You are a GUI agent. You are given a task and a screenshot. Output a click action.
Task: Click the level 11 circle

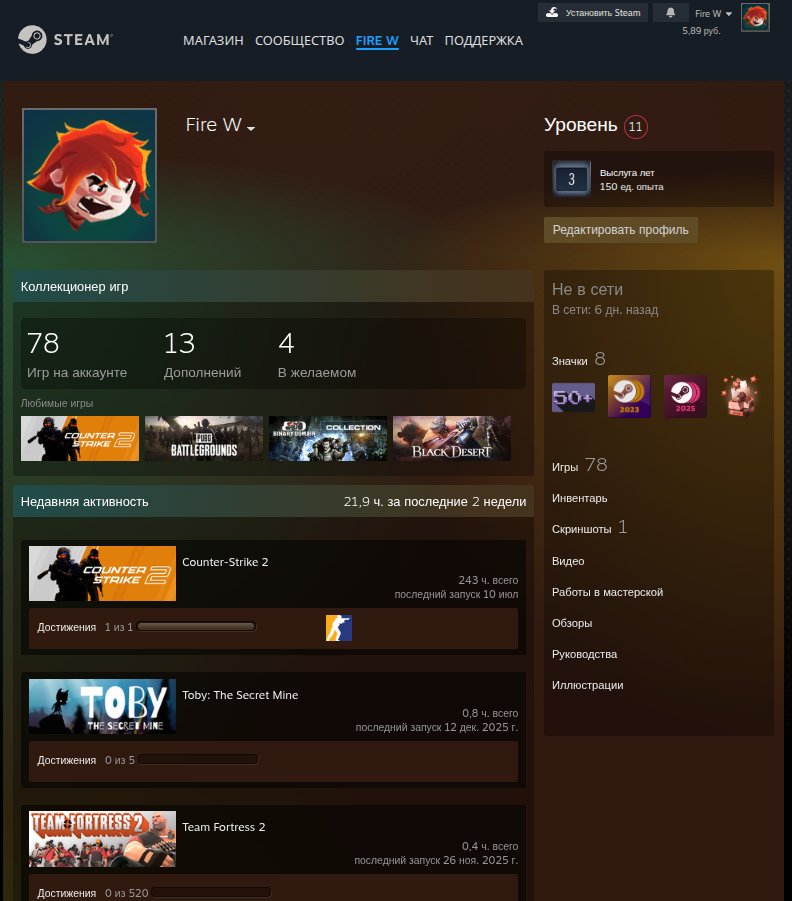tap(636, 126)
